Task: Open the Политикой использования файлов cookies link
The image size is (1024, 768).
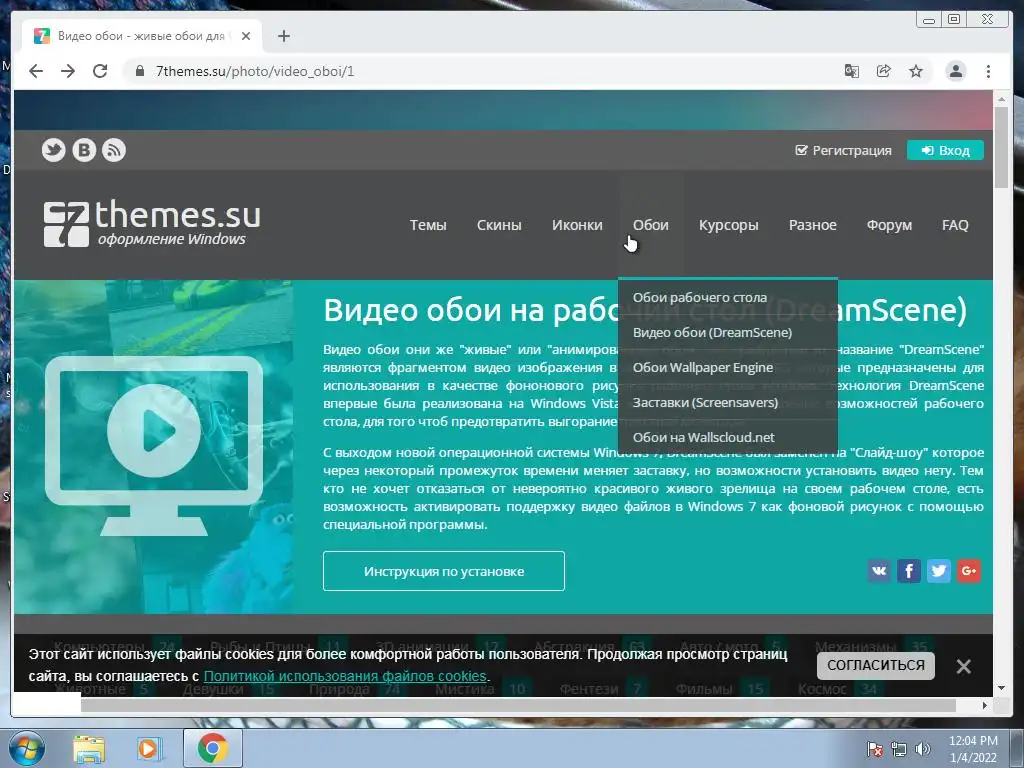Action: (x=345, y=676)
